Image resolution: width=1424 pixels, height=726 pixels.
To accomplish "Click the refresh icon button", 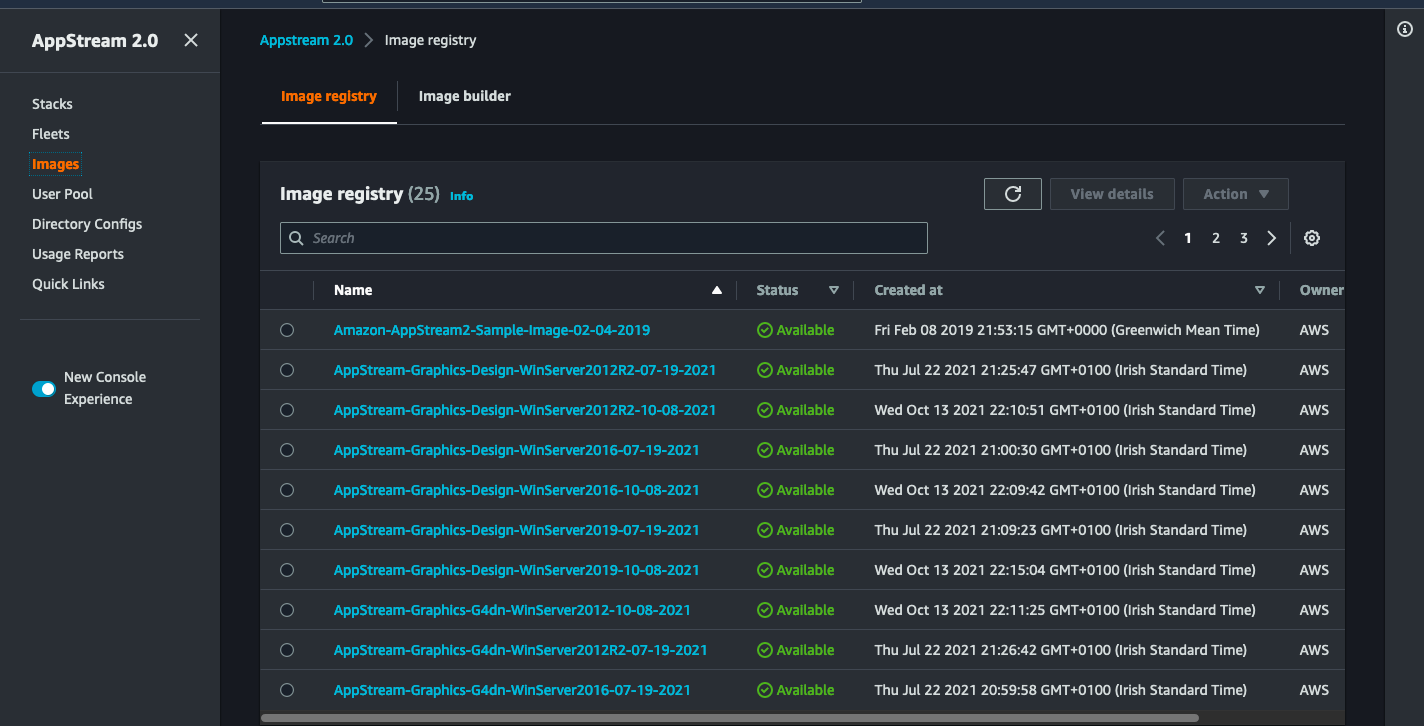I will (1013, 194).
